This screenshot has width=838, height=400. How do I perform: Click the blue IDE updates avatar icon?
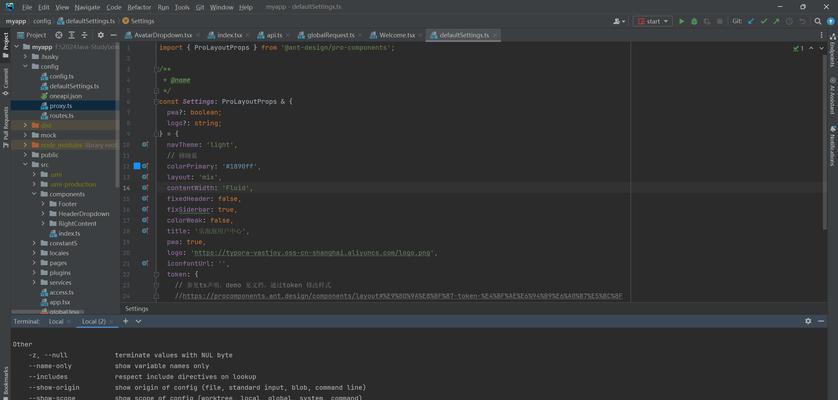[831, 21]
